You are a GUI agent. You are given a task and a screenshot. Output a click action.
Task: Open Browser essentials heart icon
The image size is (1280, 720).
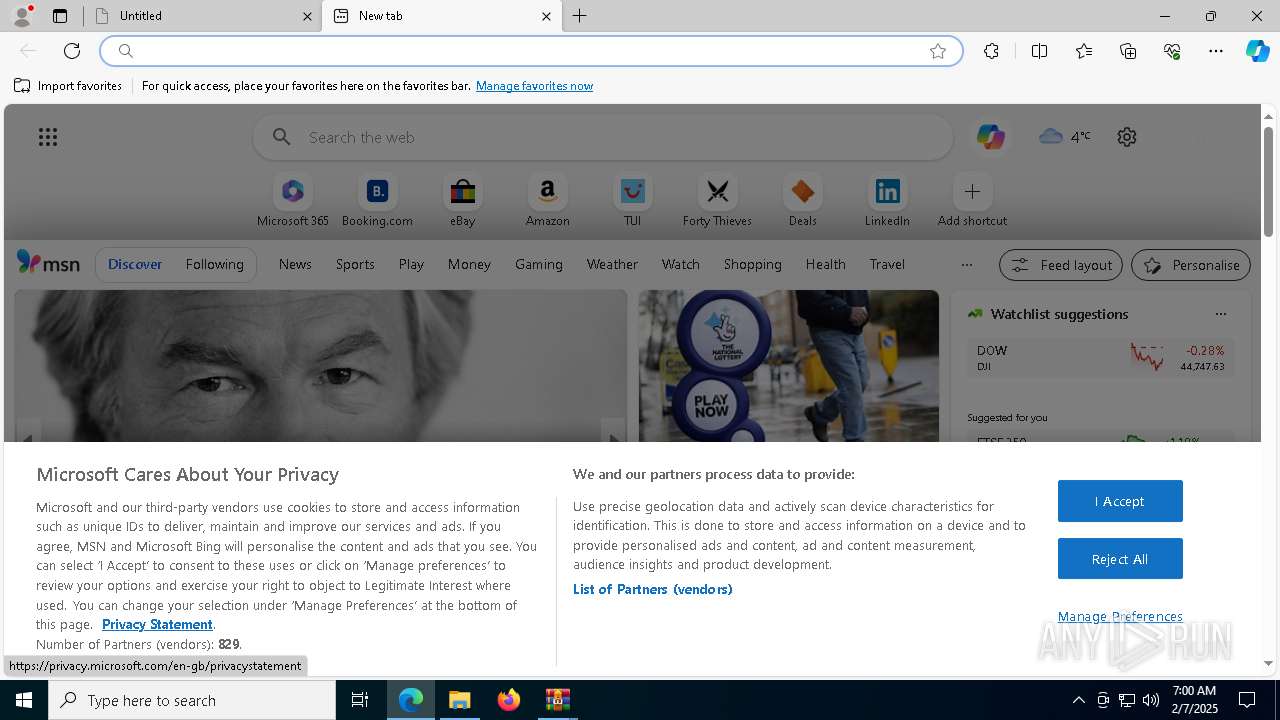[x=1172, y=51]
